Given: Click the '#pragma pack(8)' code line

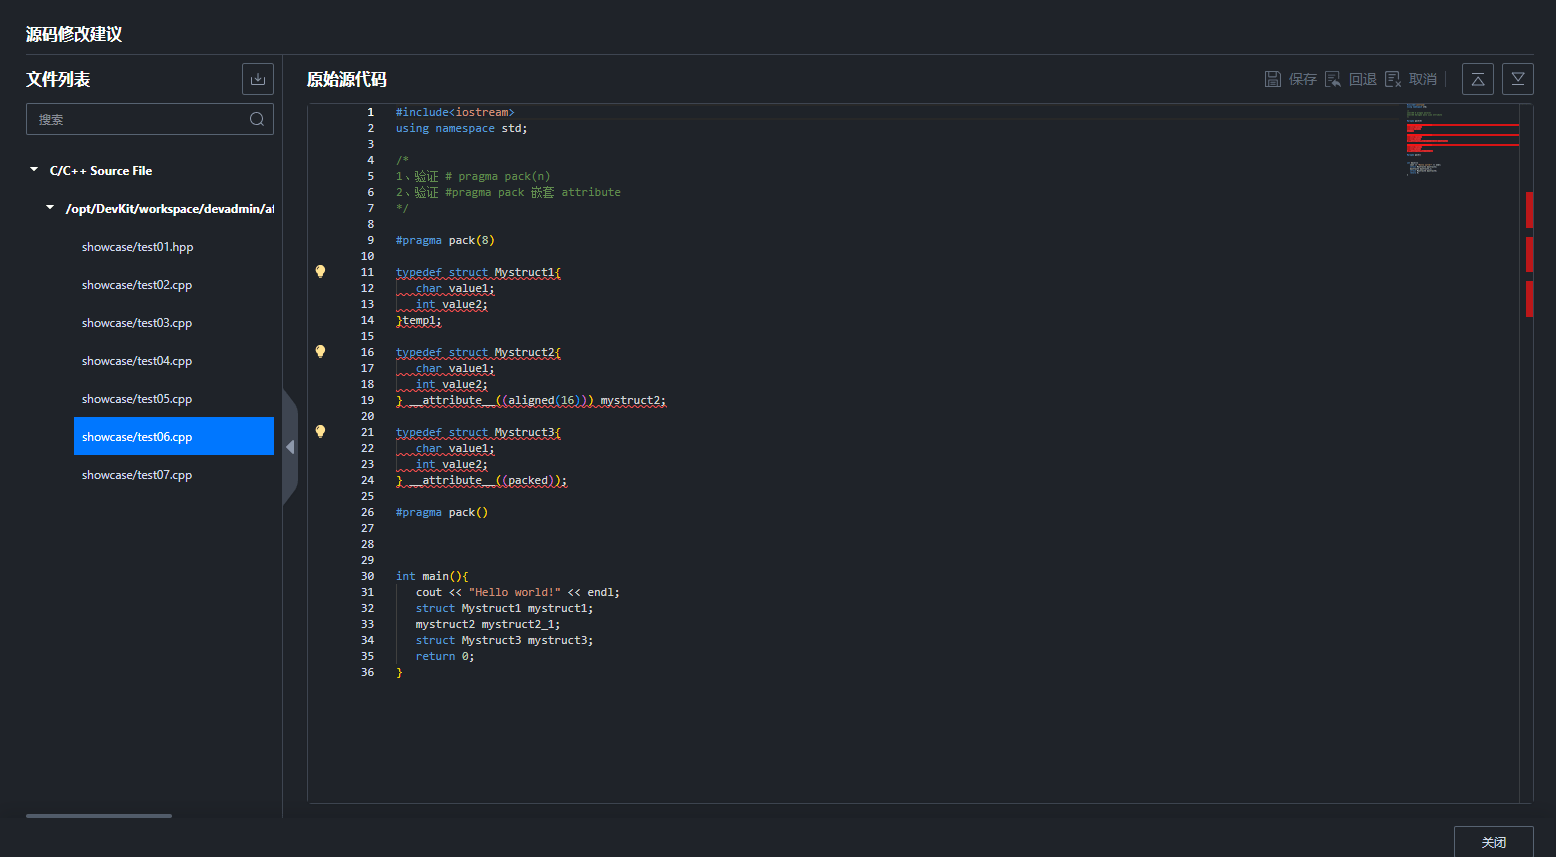Looking at the screenshot, I should [445, 240].
